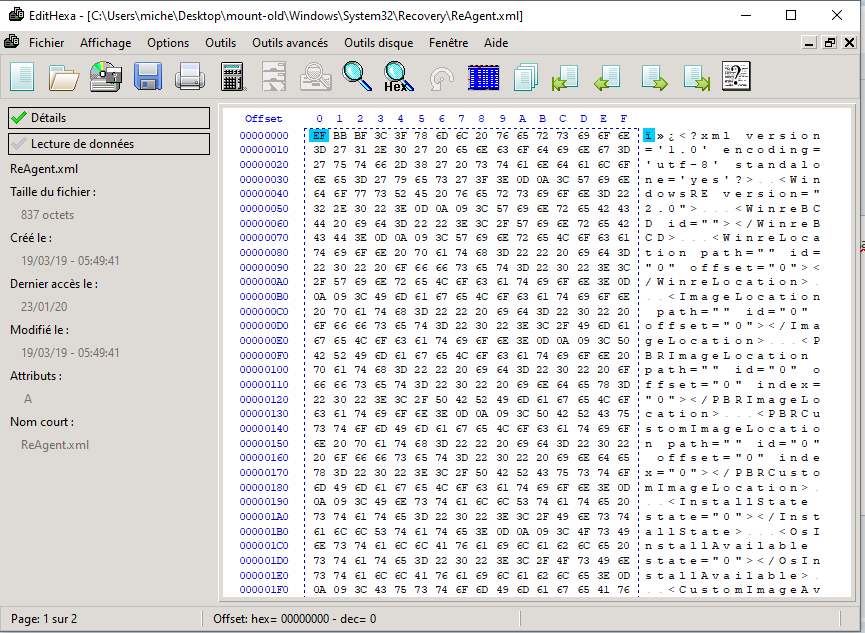Click status bar text Page: 1 sur 2
Viewport: 865px width, 633px height.
pos(44,619)
